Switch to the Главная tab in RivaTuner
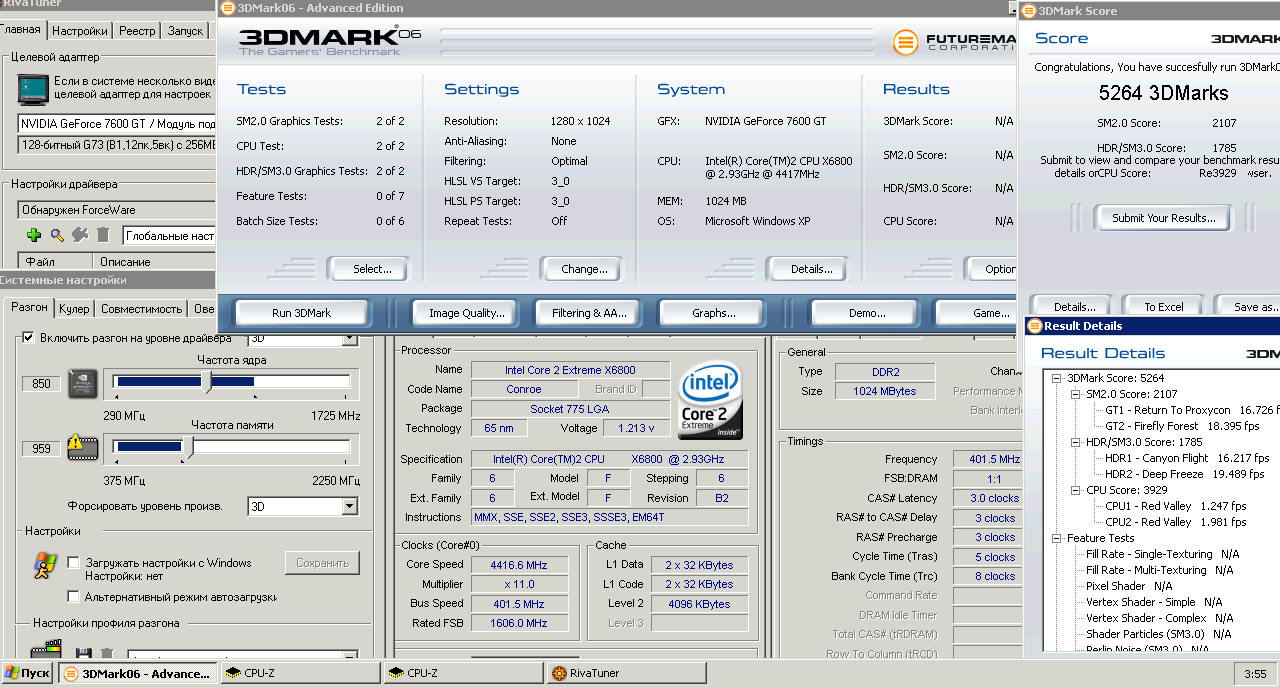 (x=22, y=30)
